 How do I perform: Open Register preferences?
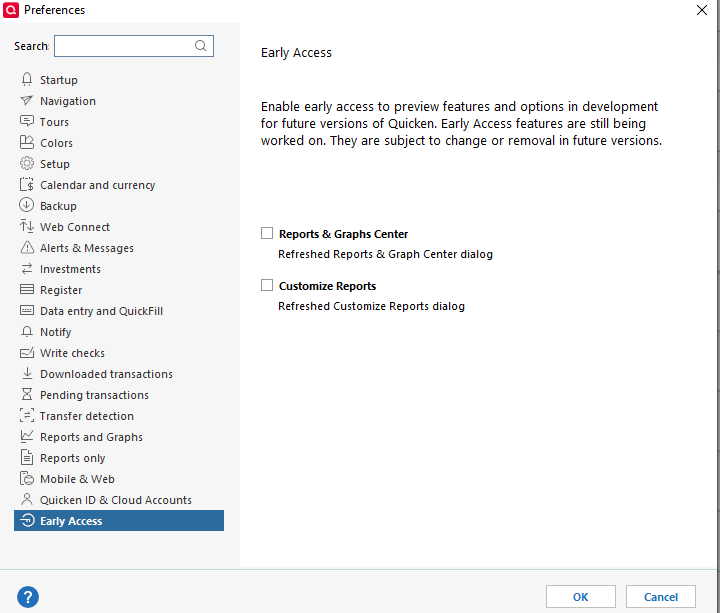pos(61,290)
